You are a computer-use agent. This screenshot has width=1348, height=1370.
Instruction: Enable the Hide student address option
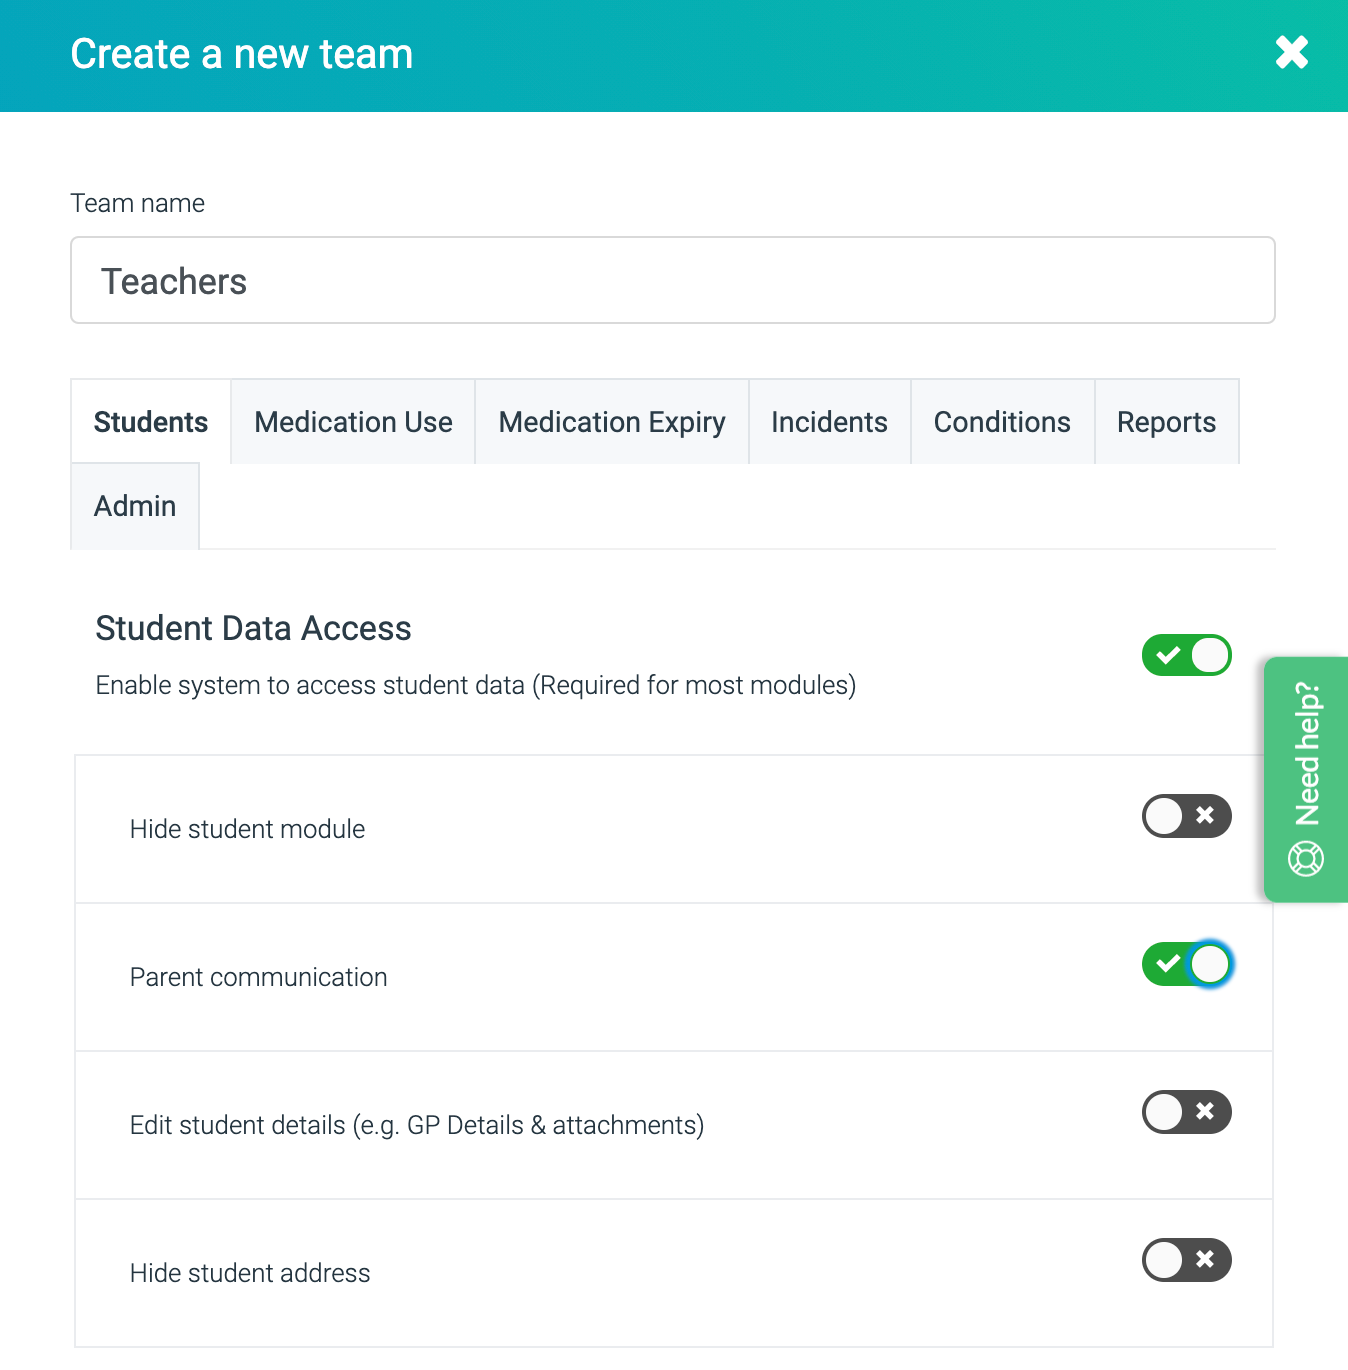(x=1186, y=1260)
